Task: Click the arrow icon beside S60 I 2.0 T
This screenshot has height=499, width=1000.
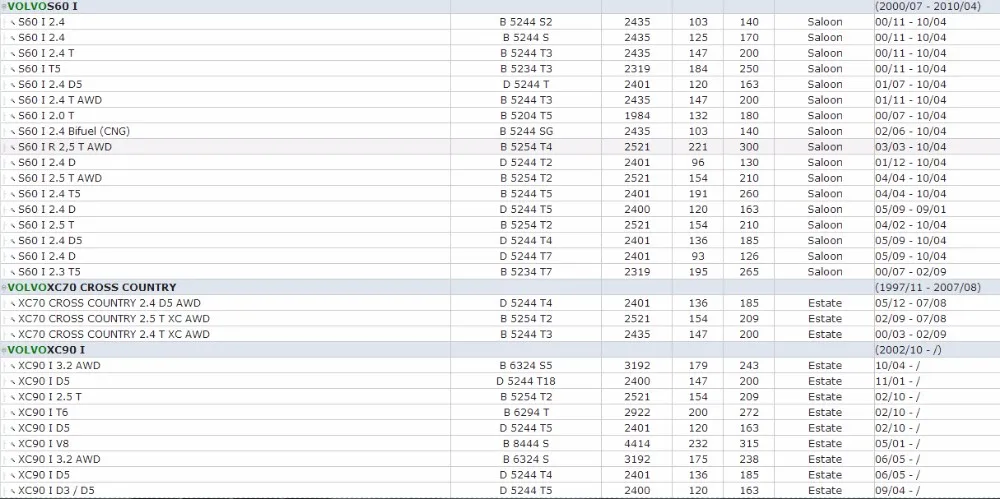Action: 13,116
